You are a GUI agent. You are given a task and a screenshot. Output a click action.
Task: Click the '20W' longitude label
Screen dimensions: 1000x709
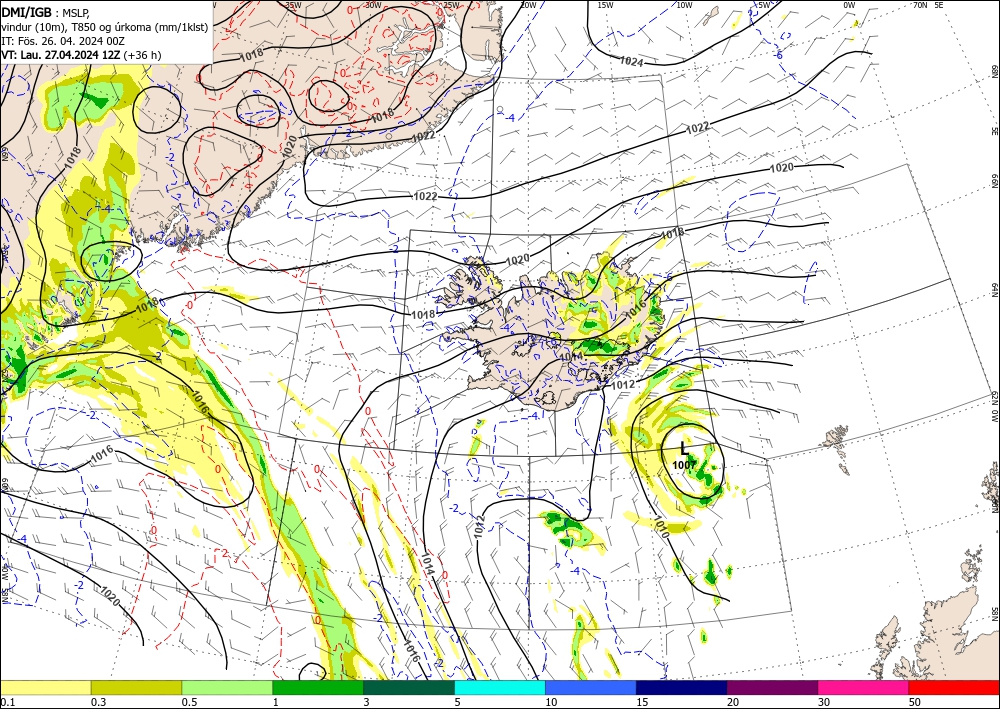(x=527, y=5)
